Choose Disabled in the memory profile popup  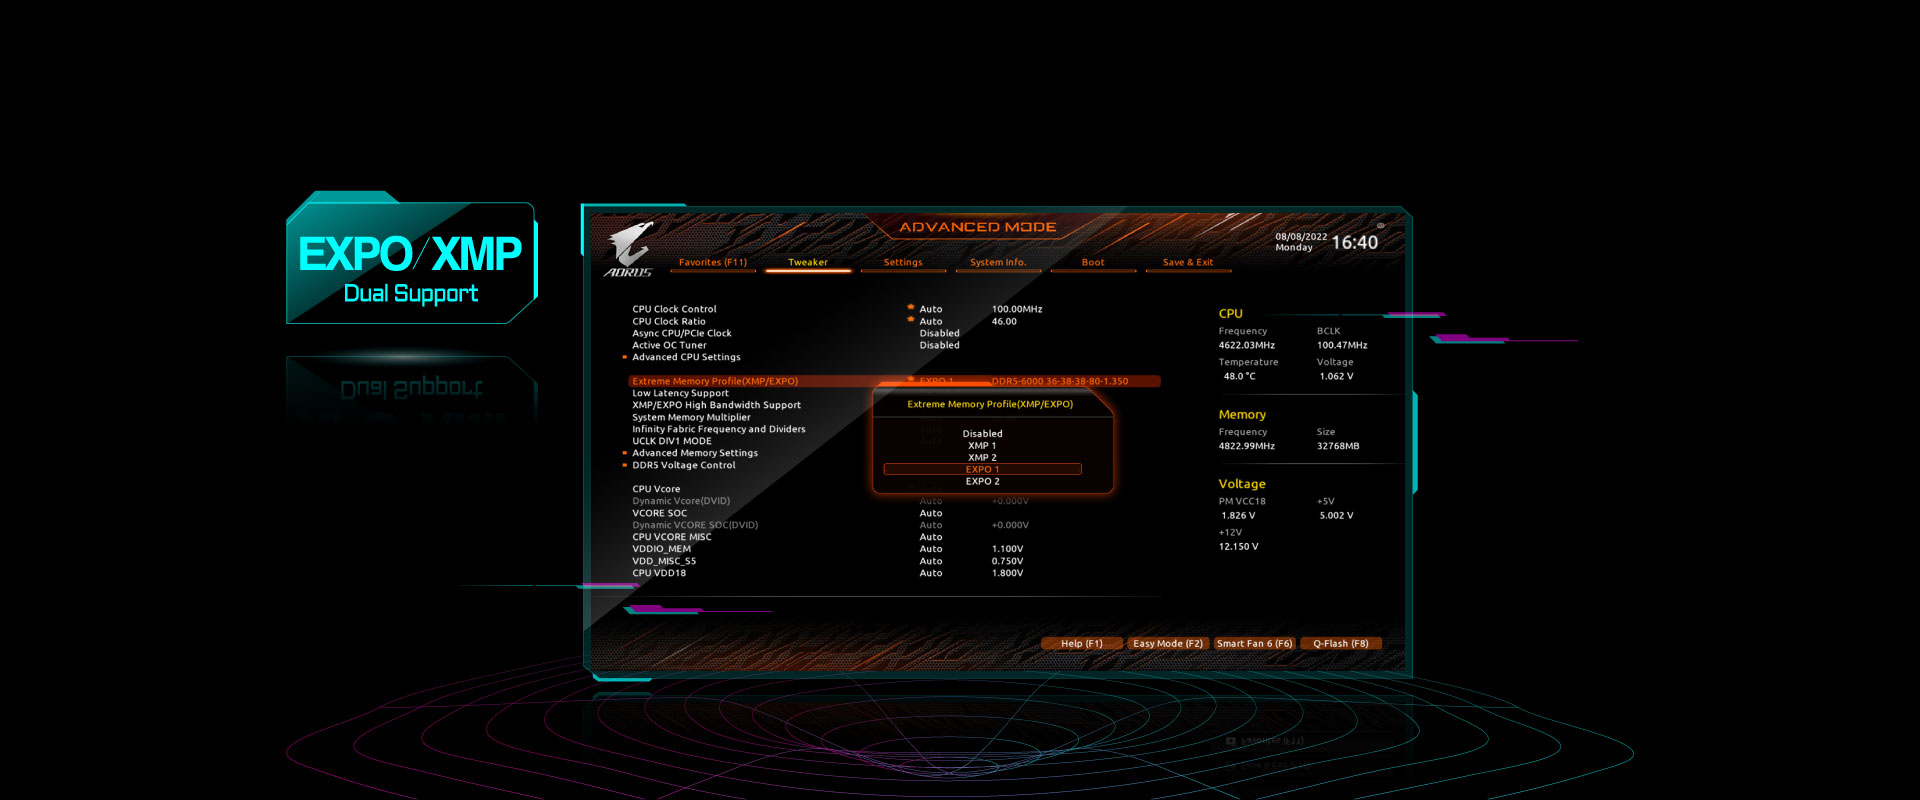(x=982, y=434)
